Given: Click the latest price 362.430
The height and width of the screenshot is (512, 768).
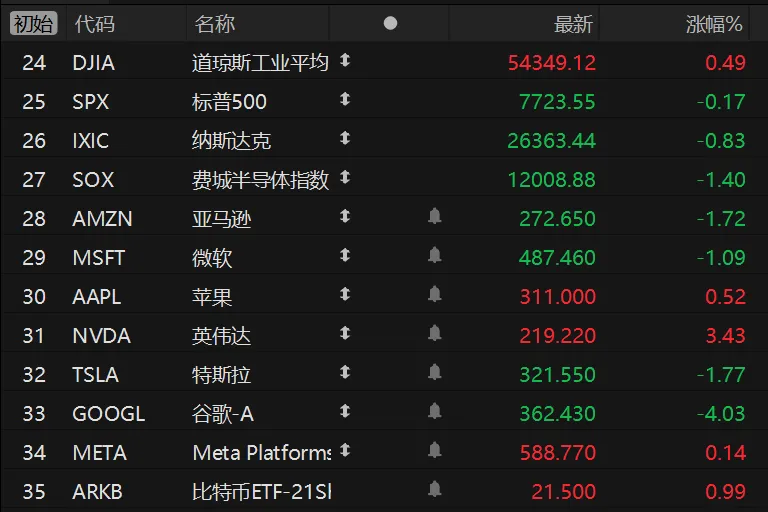Looking at the screenshot, I should click(x=557, y=414).
